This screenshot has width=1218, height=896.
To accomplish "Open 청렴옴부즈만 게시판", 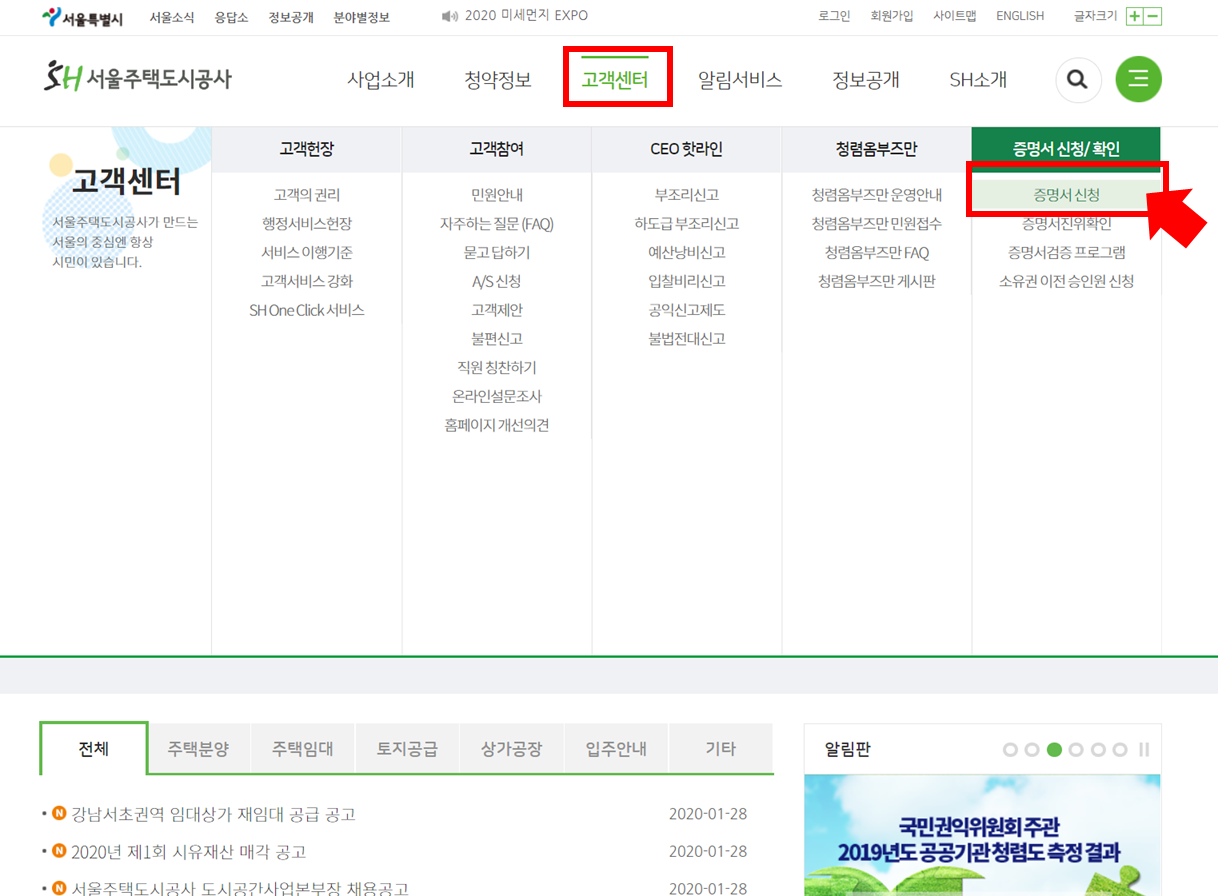I will pos(877,282).
